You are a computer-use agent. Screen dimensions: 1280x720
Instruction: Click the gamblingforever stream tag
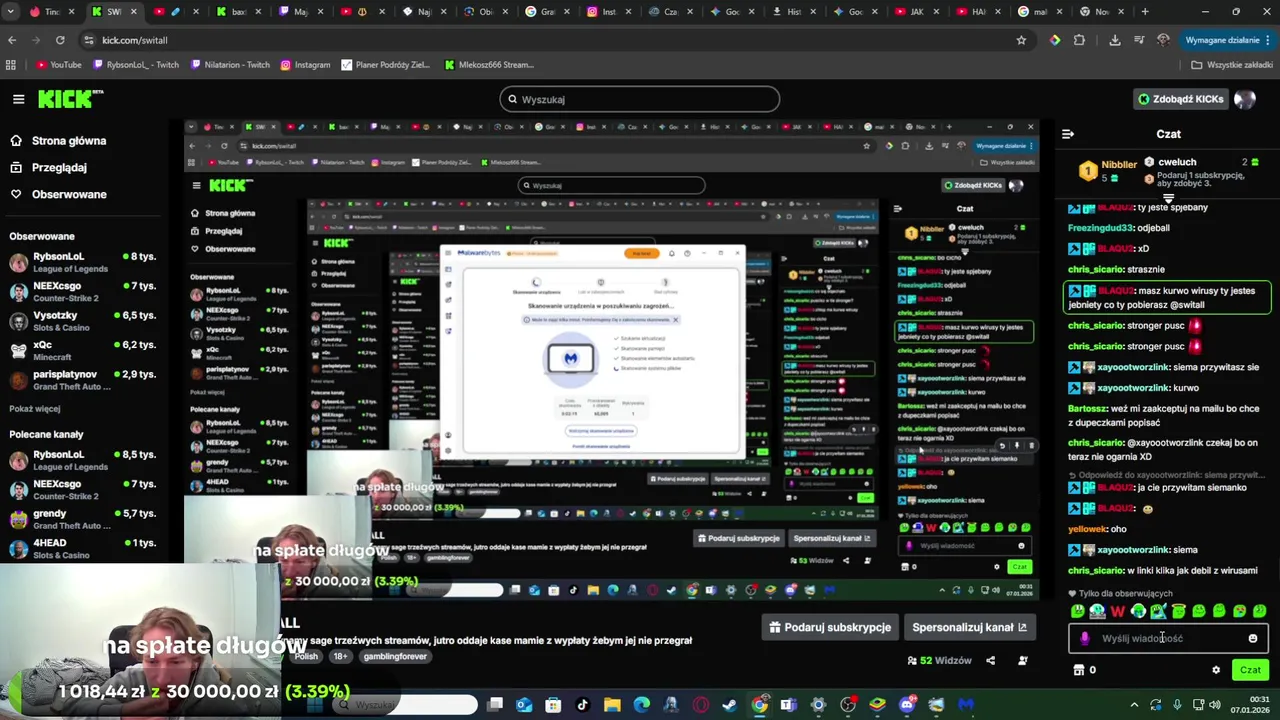pyautogui.click(x=395, y=656)
